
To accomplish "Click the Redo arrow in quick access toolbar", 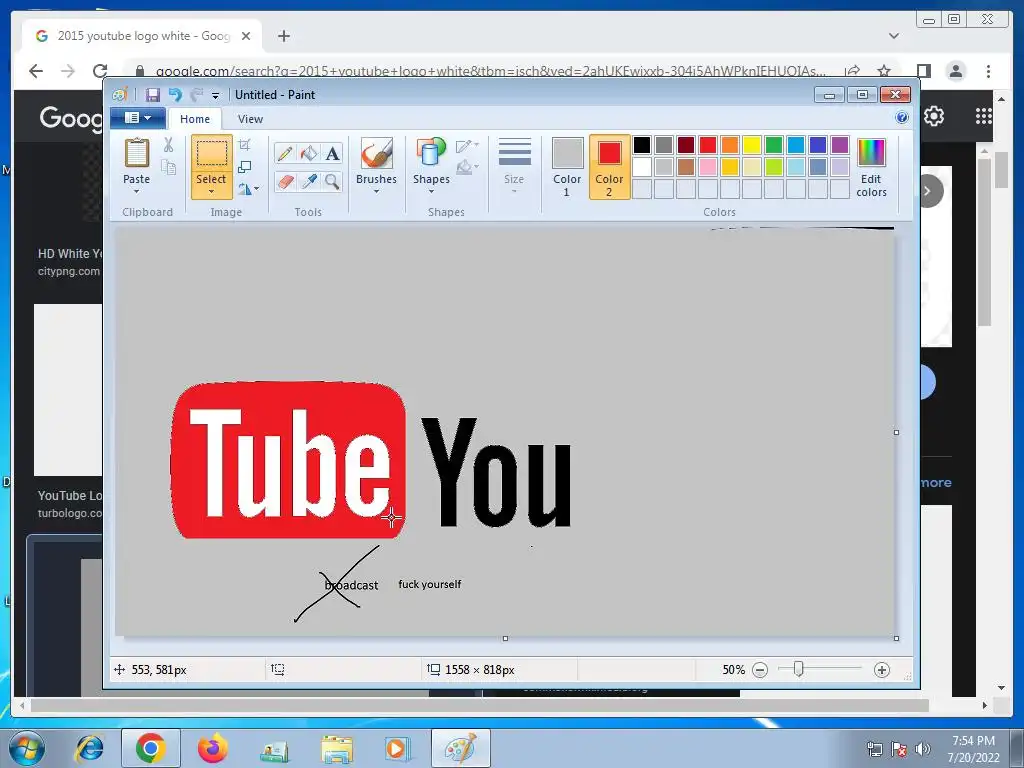I will click(x=197, y=95).
